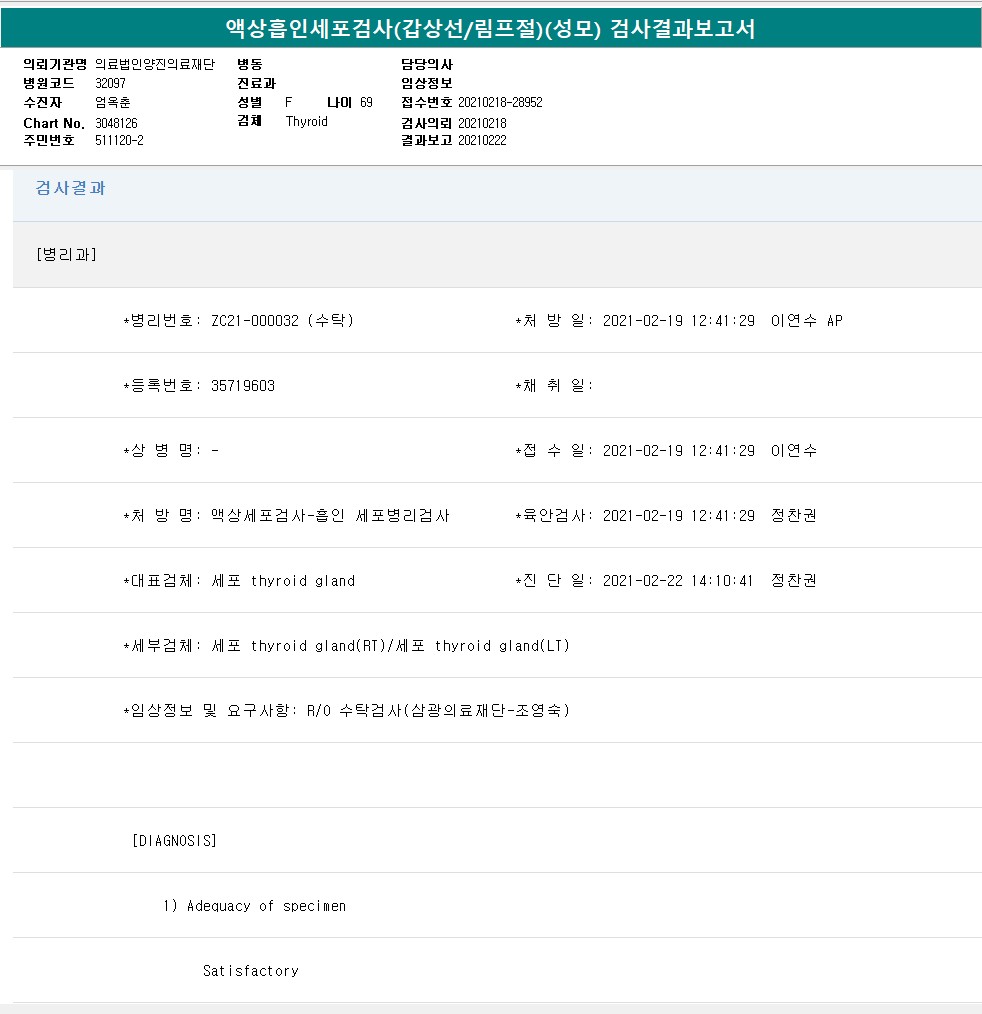The image size is (982, 1014).
Task: Select the [DIAGNOSIS] heading
Action: point(174,841)
